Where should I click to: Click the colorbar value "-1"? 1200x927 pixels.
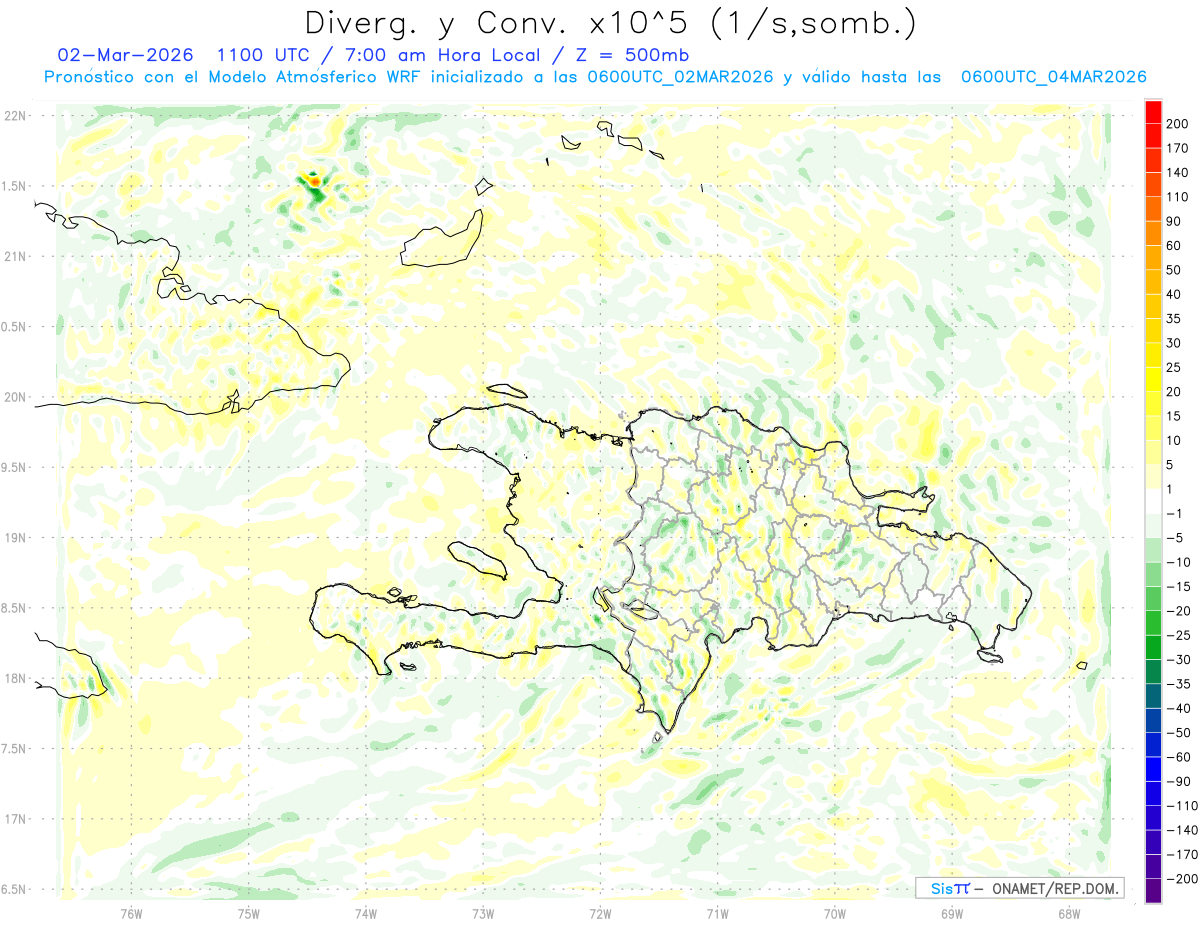click(x=1173, y=514)
